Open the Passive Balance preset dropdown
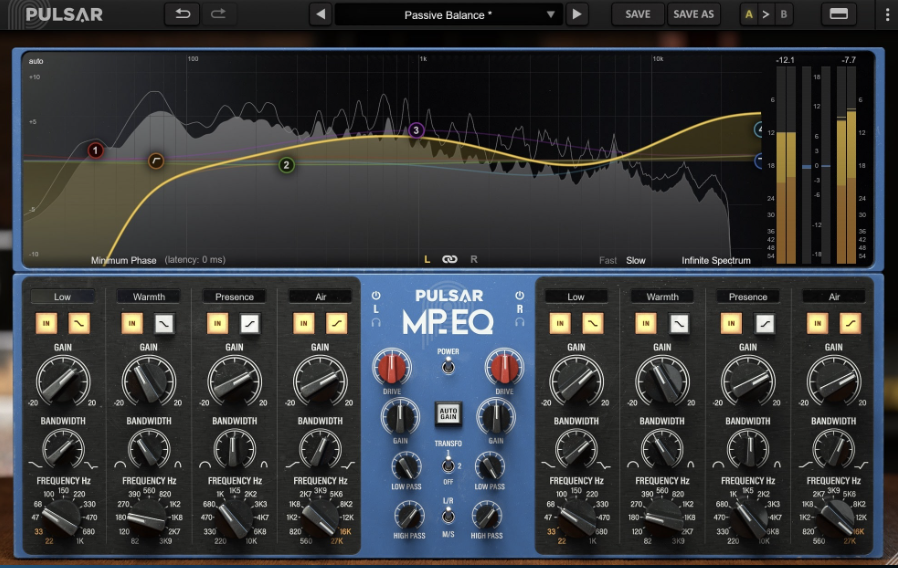This screenshot has width=898, height=568. (x=448, y=15)
